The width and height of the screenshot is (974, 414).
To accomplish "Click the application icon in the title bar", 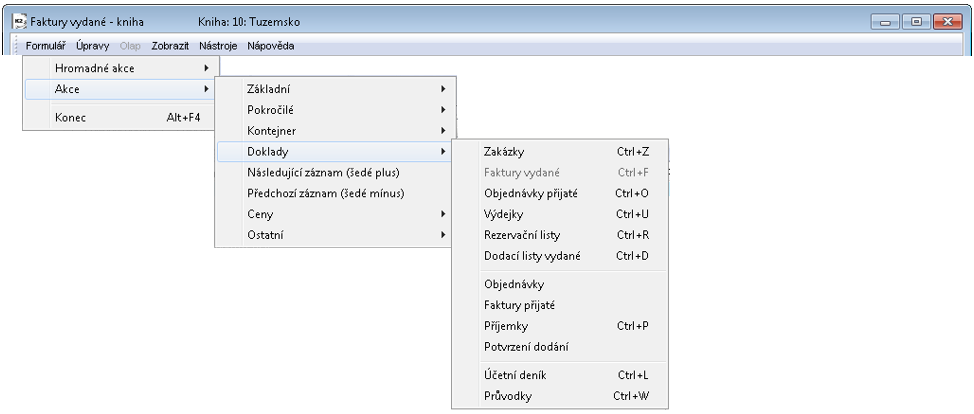I will (x=19, y=21).
